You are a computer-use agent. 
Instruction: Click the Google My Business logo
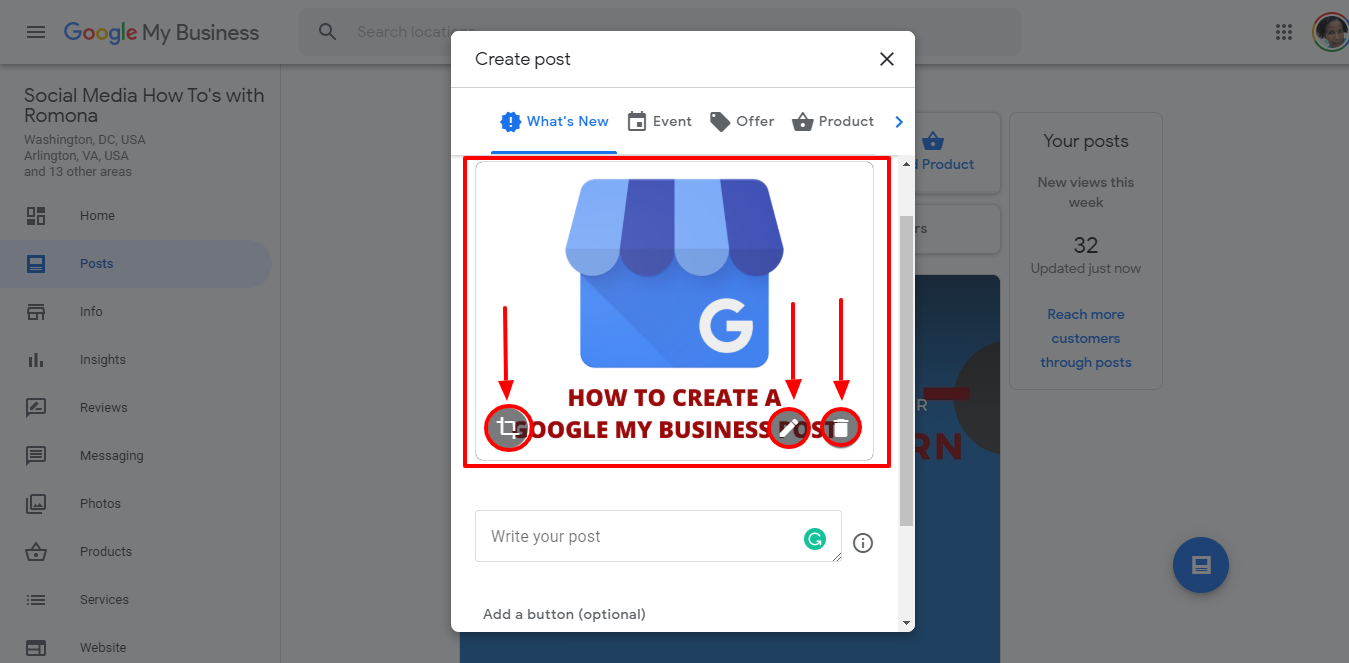click(x=161, y=32)
